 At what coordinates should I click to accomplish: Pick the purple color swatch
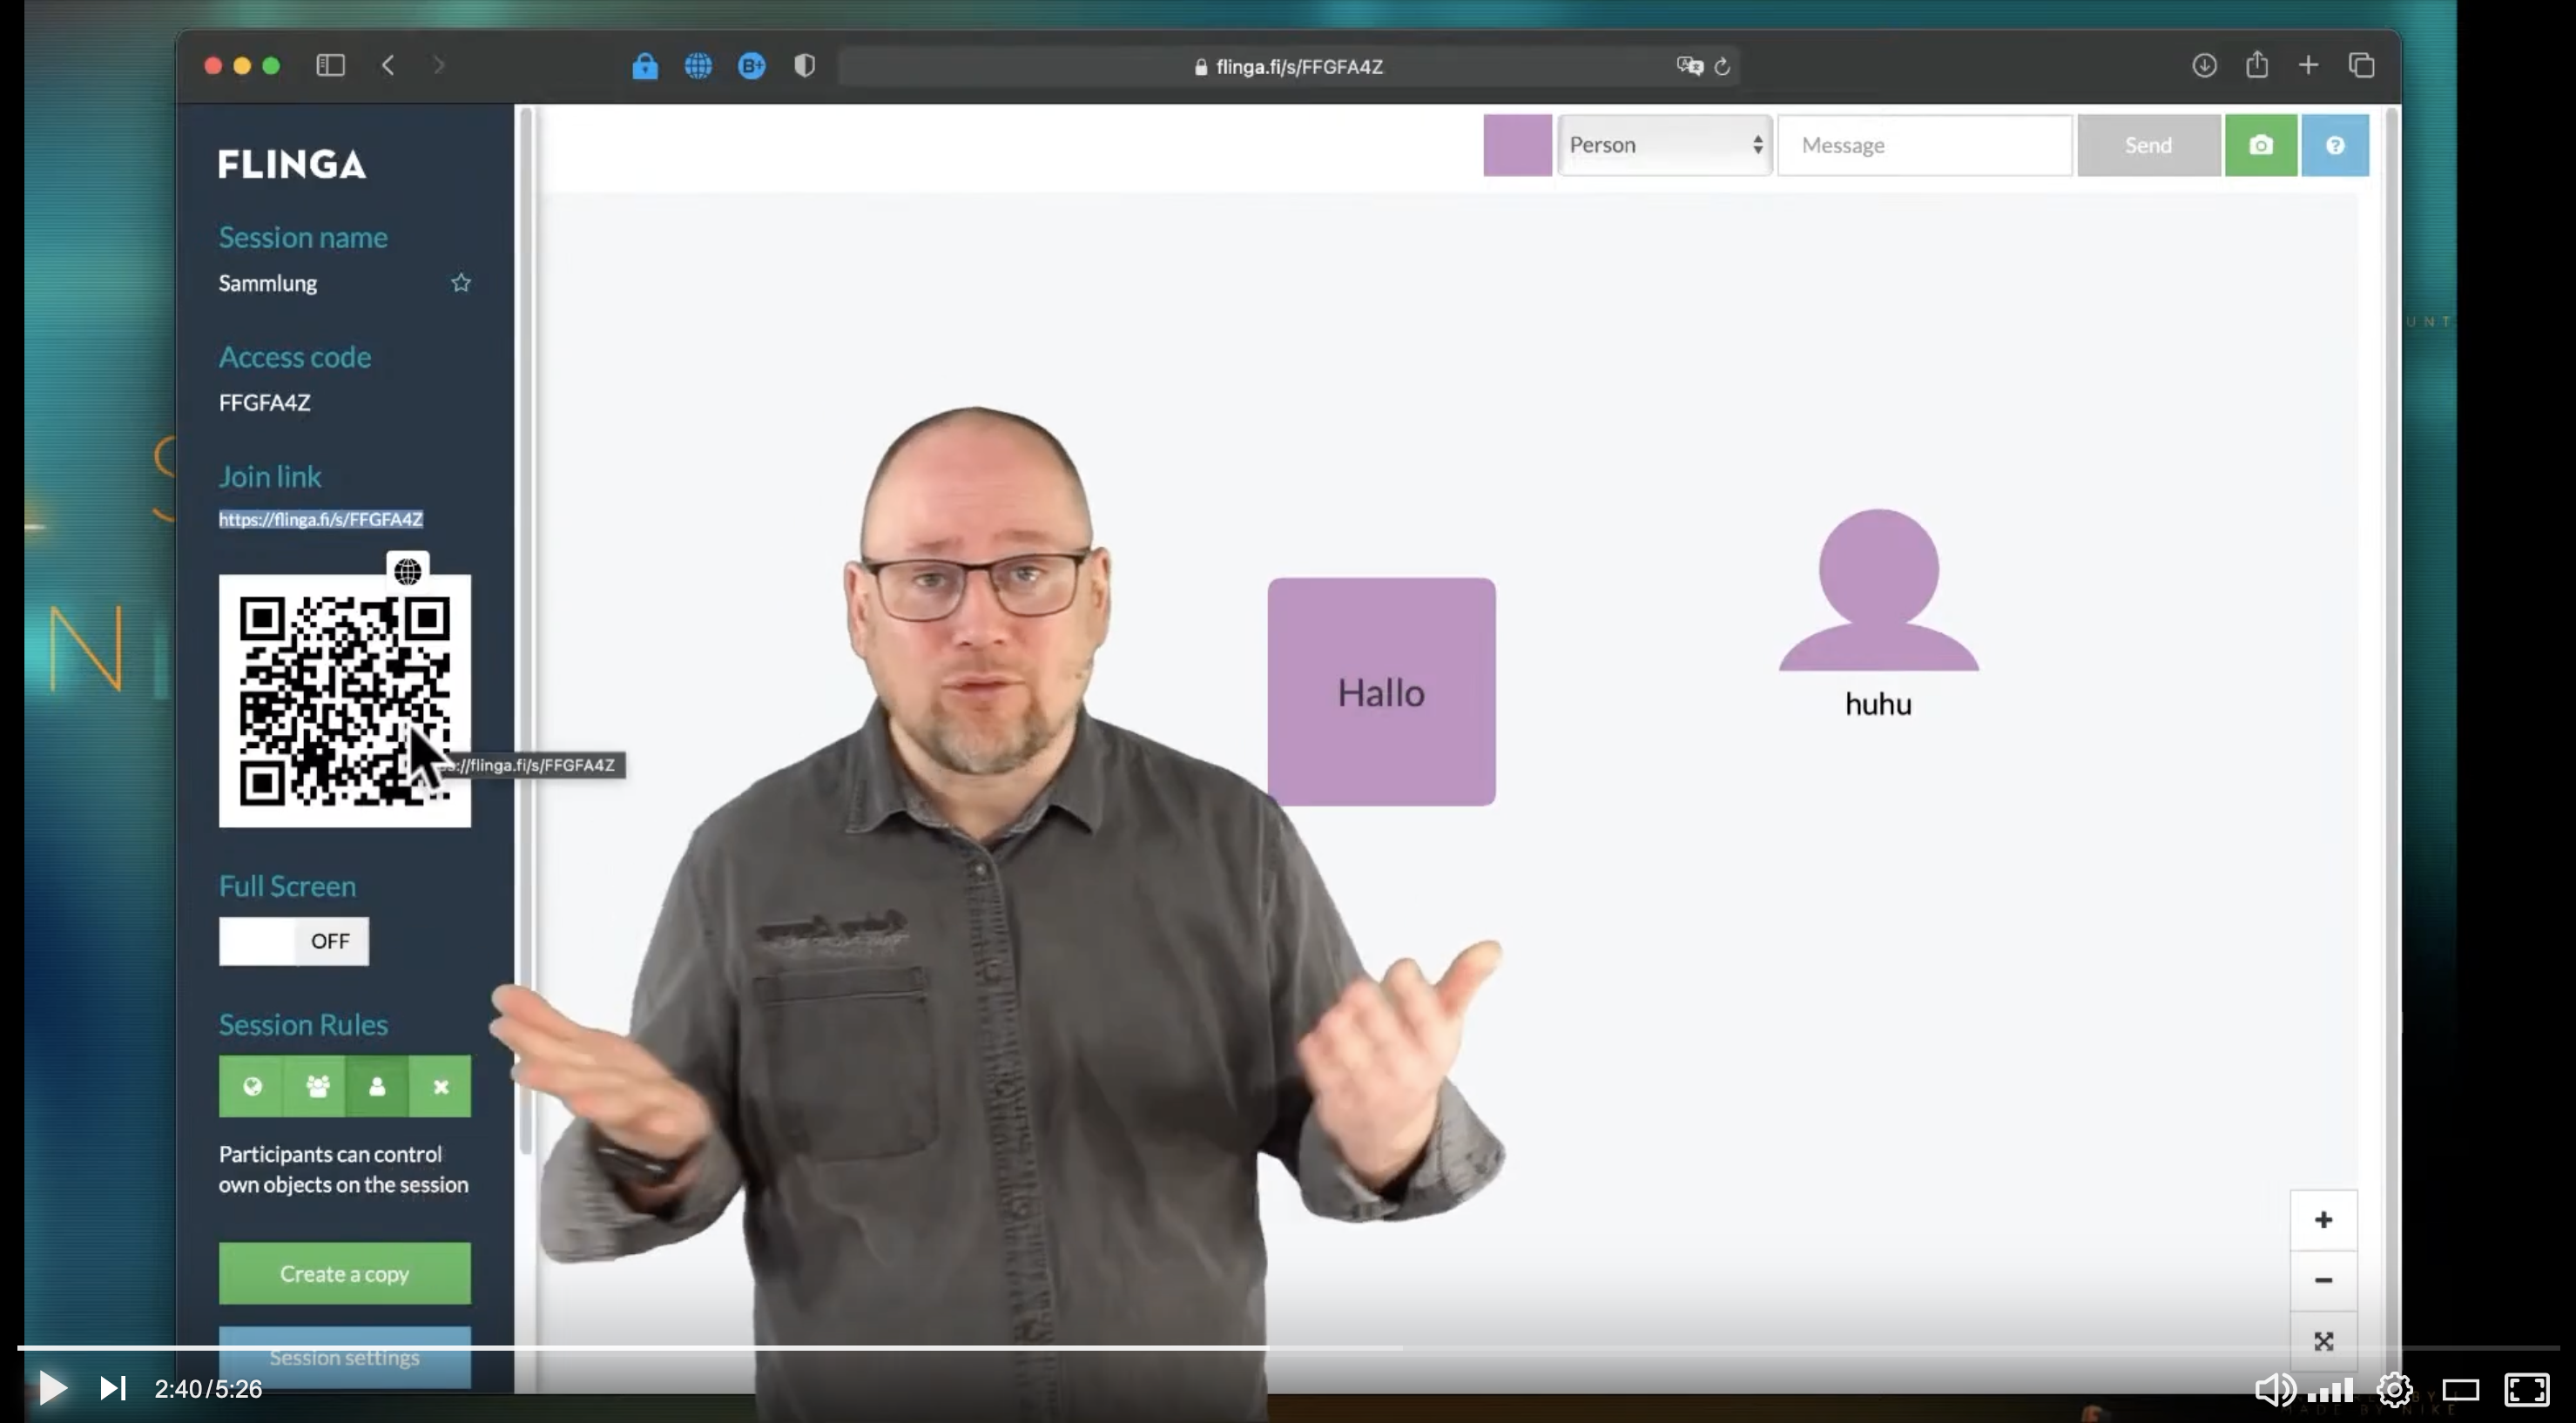point(1516,145)
